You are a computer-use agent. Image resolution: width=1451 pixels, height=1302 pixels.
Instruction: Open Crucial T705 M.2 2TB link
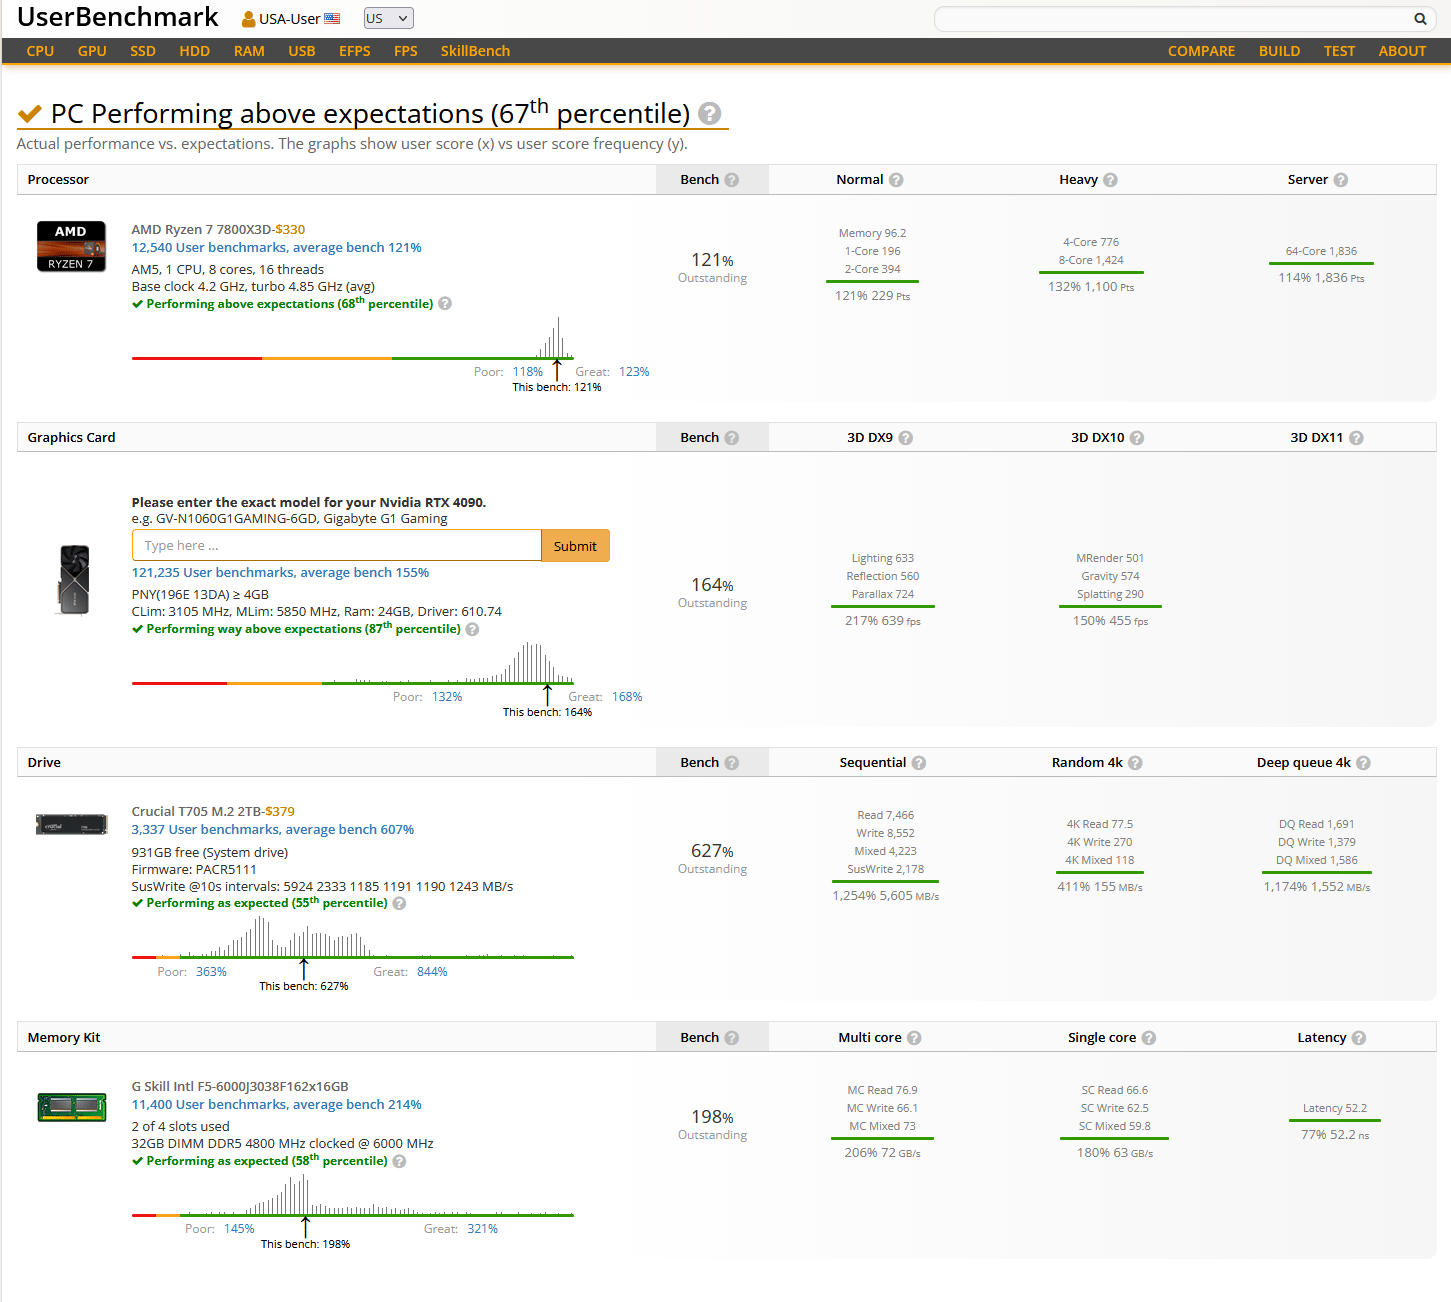(x=197, y=812)
